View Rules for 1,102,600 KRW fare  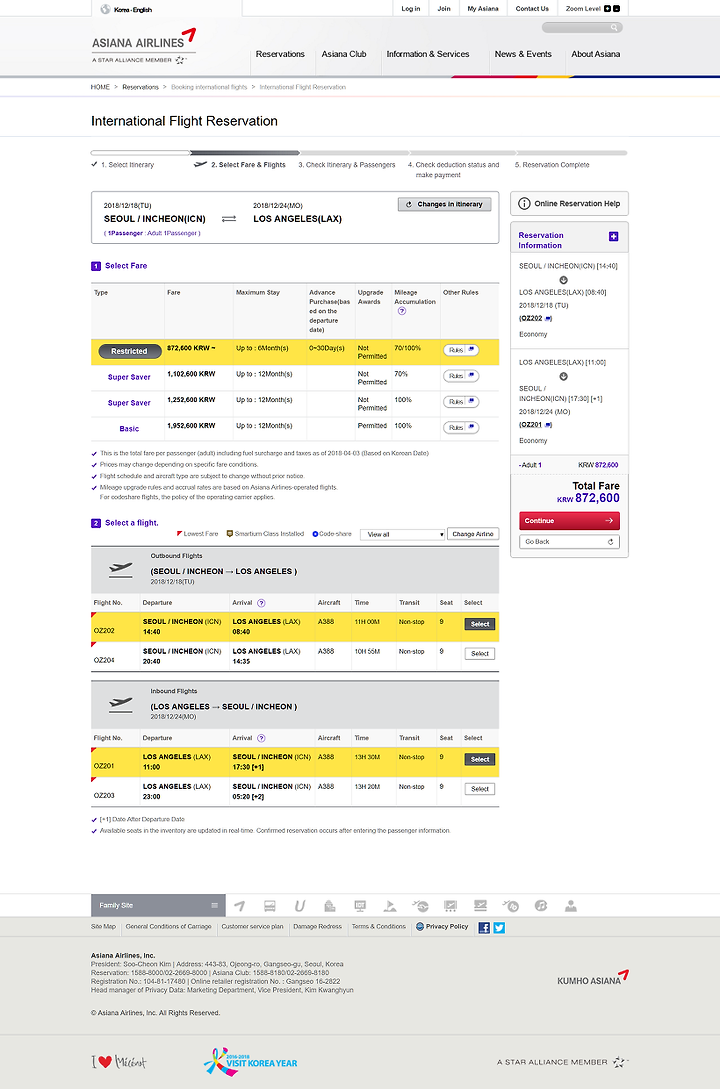(x=461, y=376)
